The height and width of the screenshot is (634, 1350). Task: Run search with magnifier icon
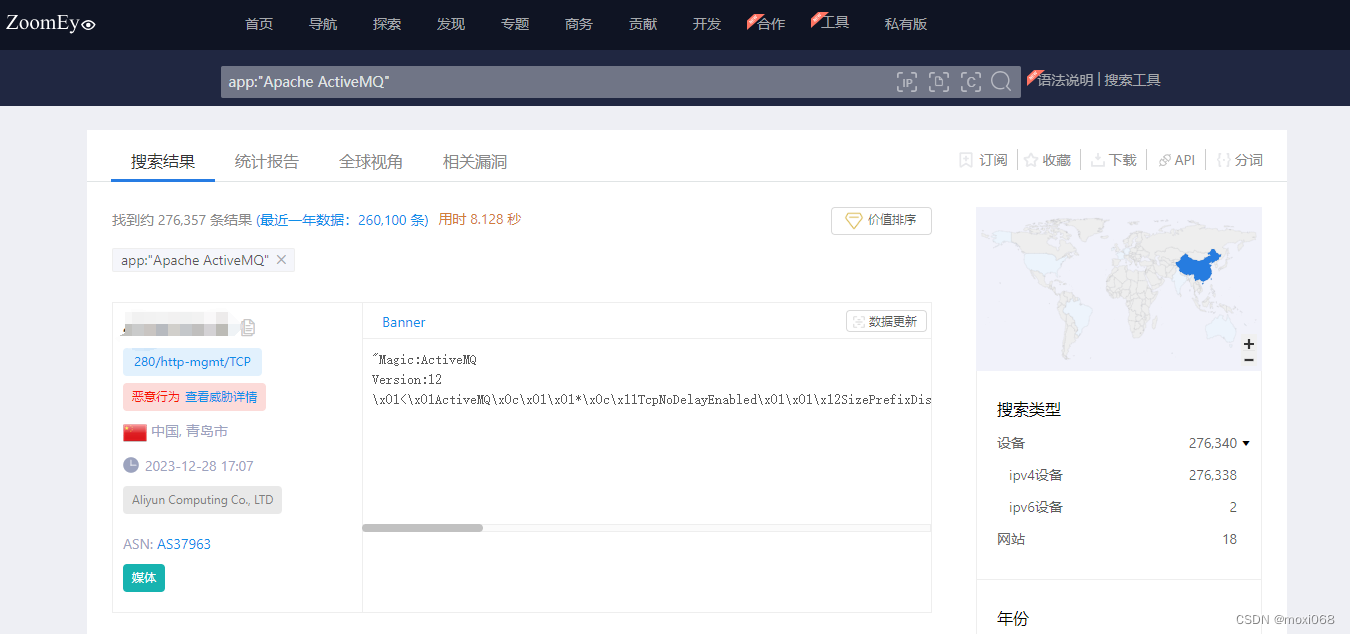pos(1001,82)
